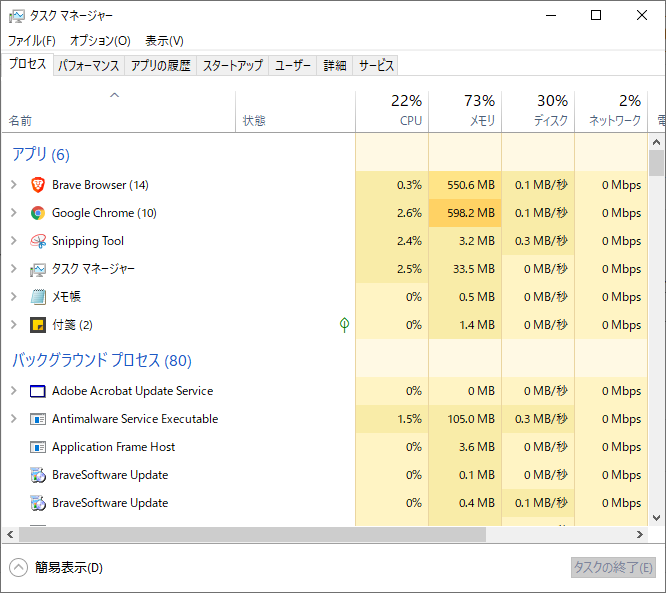This screenshot has height=593, width=666.
Task: Click the 2.6% CPU cell for Chrome
Action: 392,213
